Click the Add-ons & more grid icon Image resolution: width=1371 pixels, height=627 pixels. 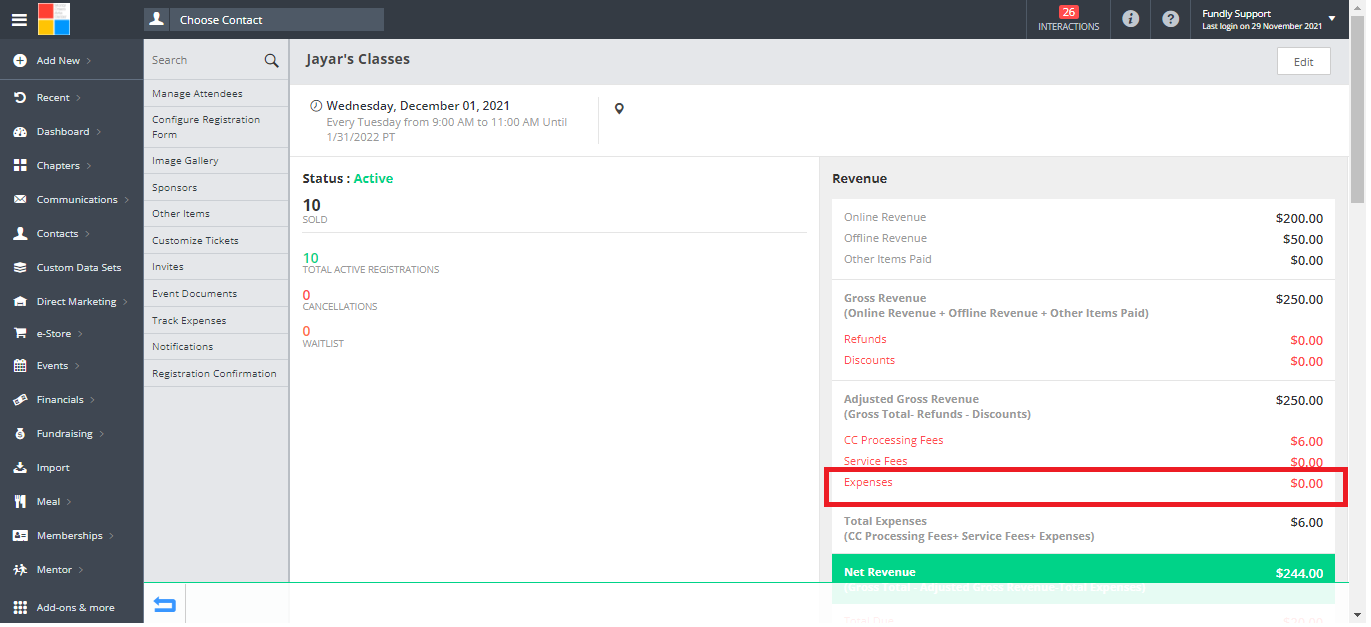click(20, 608)
